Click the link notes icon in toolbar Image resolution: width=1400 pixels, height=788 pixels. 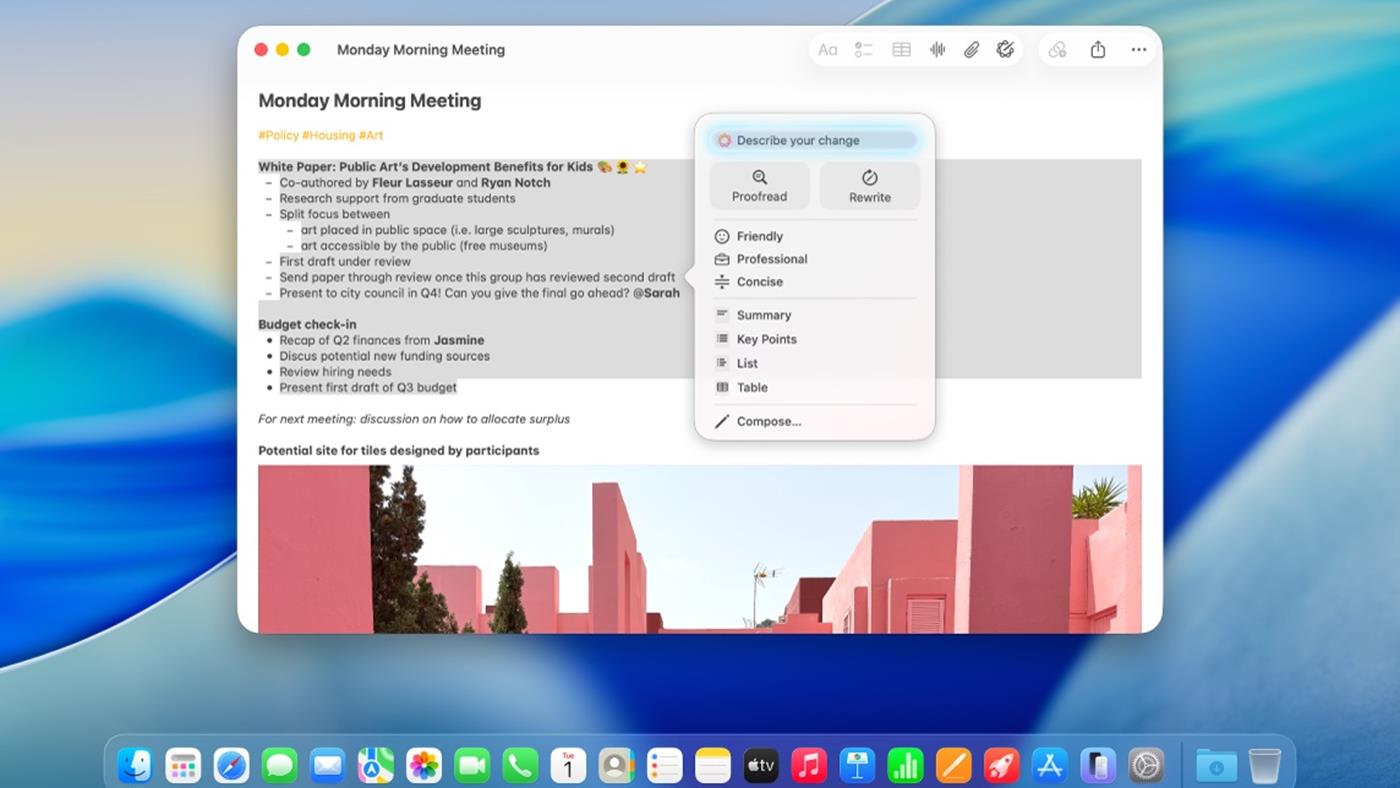tap(1057, 50)
